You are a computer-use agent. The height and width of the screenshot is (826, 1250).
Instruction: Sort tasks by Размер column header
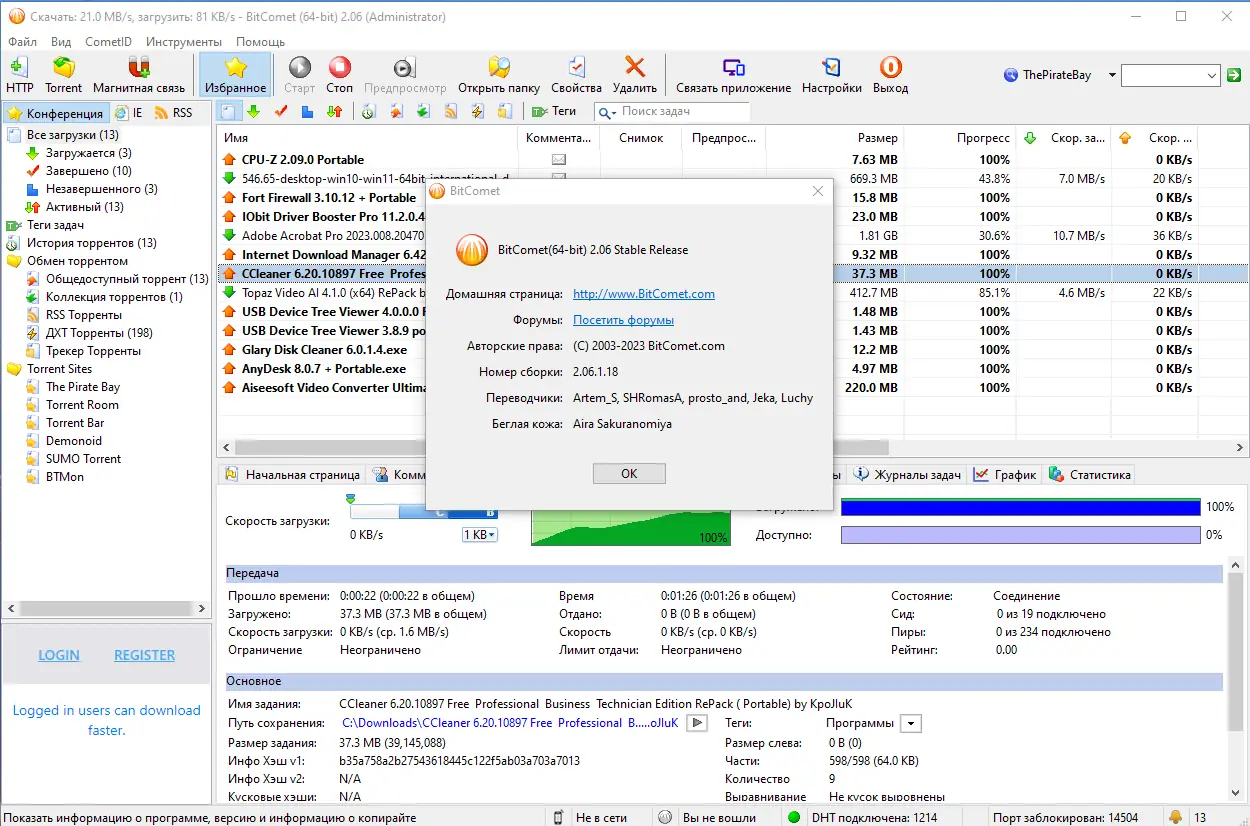click(x=835, y=138)
